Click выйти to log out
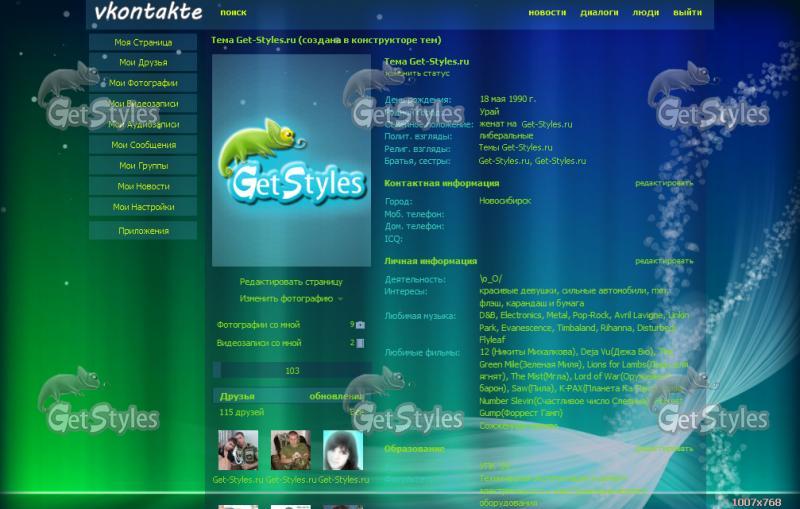Image resolution: width=800 pixels, height=509 pixels. (687, 12)
